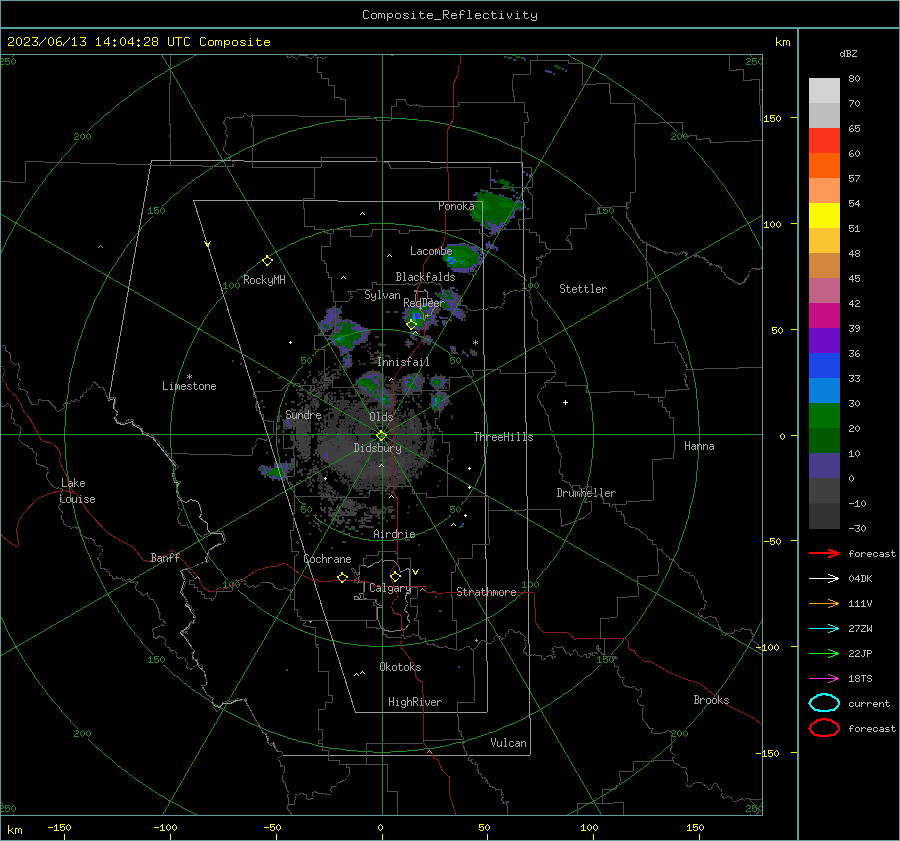
Task: Click the Banff city label
Action: click(165, 558)
